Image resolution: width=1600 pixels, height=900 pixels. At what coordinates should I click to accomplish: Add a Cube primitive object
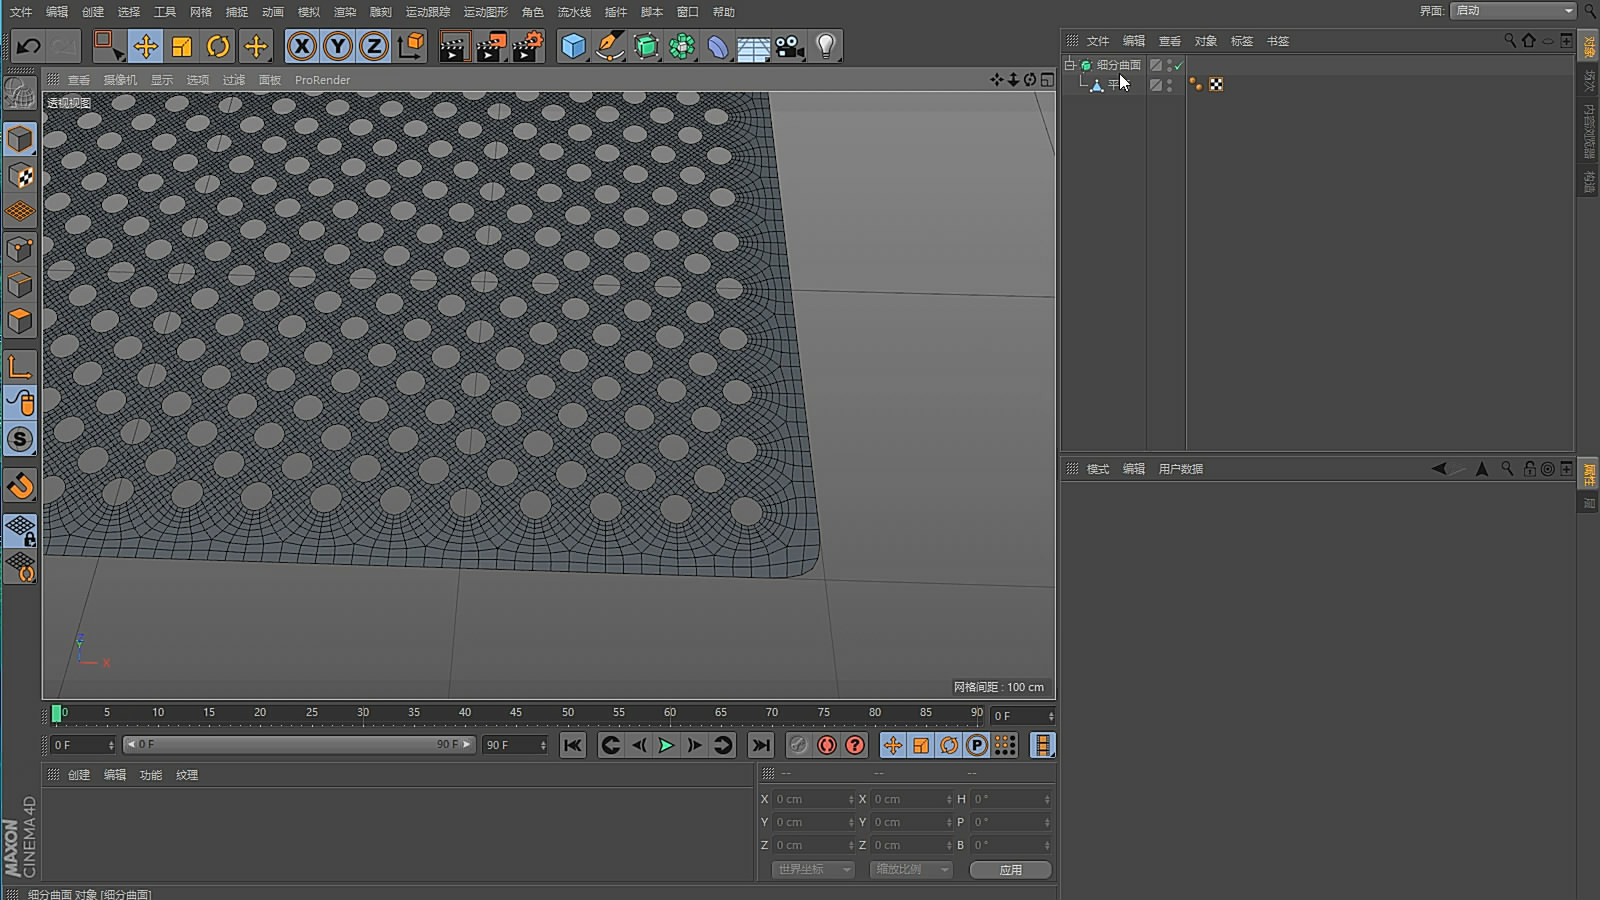pos(573,46)
